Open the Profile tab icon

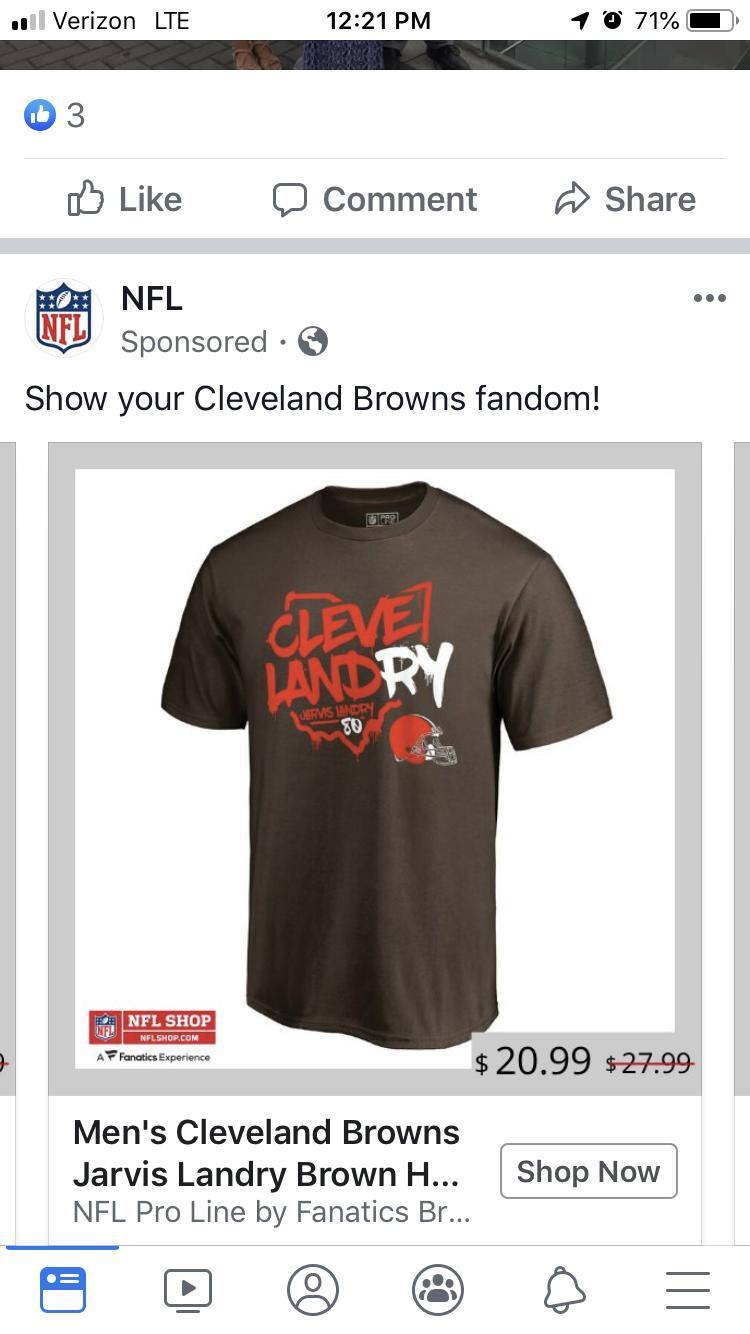click(x=313, y=1290)
